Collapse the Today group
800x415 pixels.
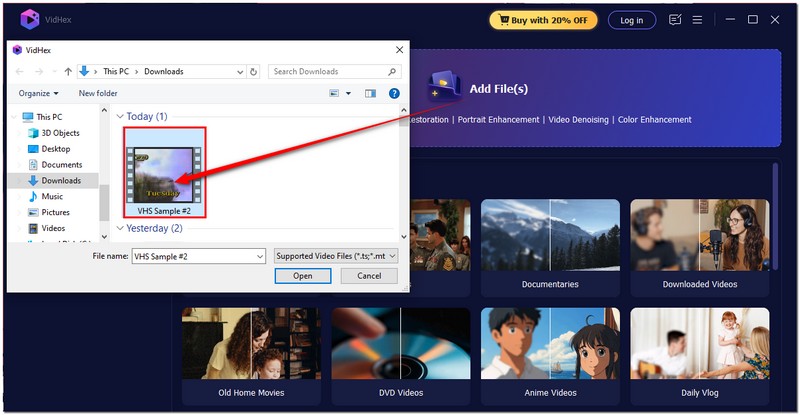pos(119,117)
